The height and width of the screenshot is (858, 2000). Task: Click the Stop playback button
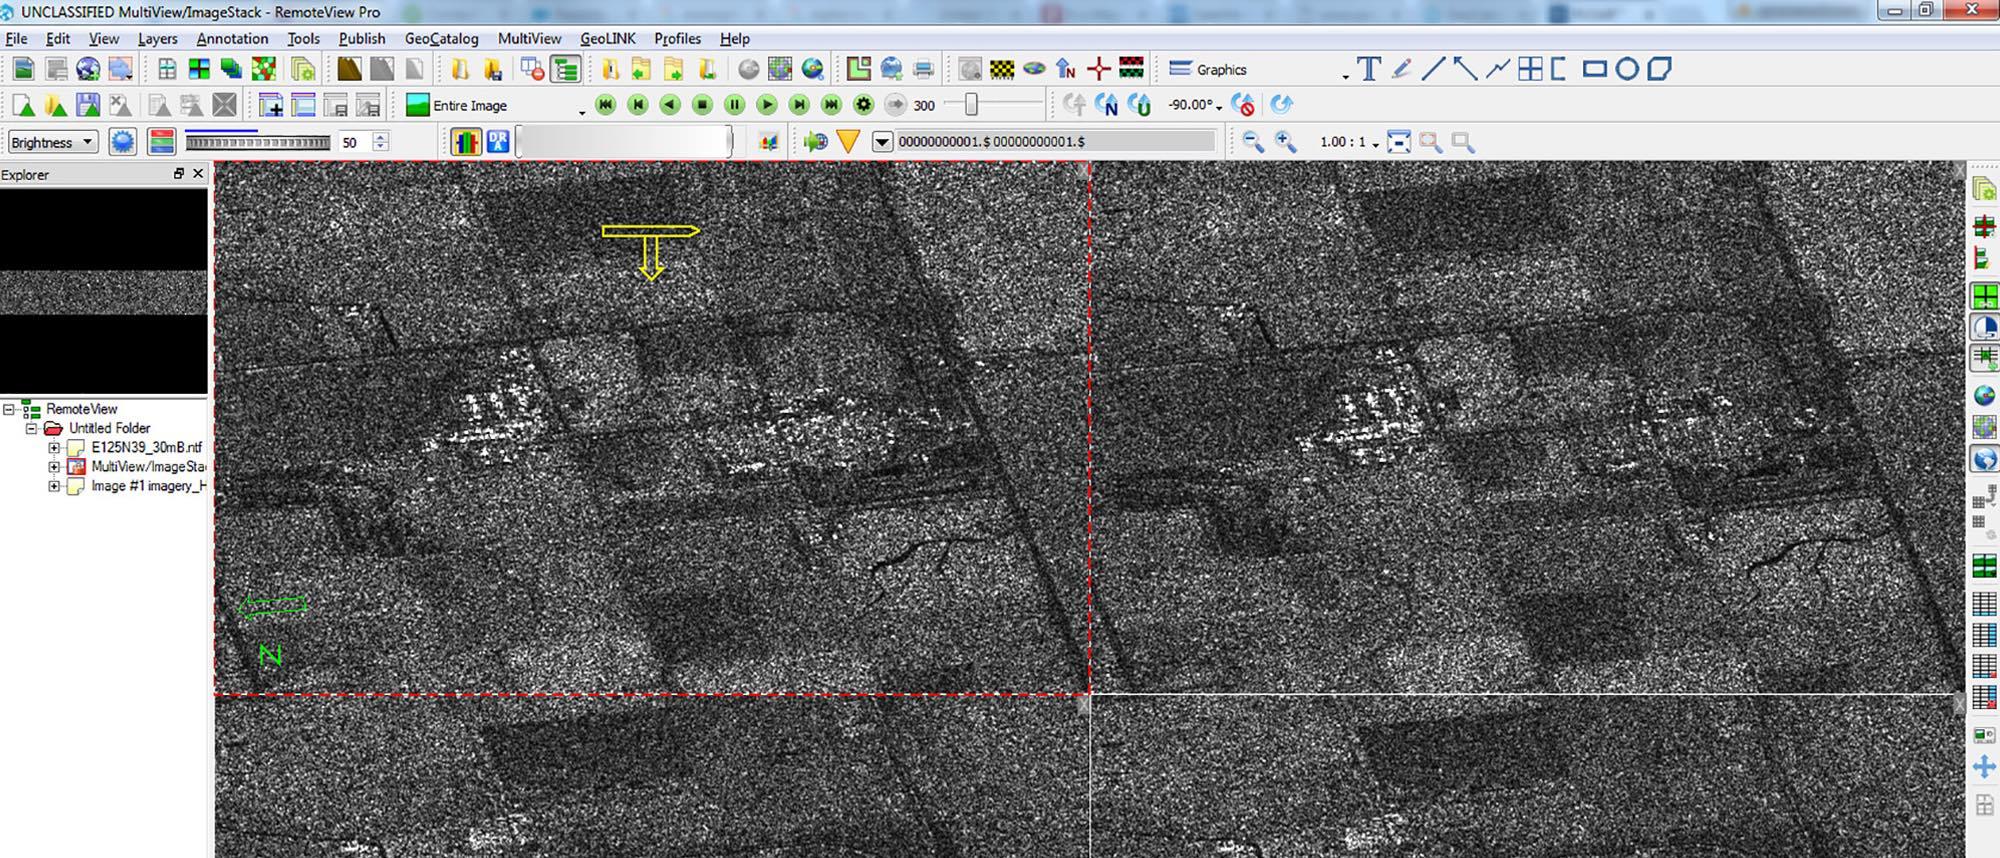point(702,104)
